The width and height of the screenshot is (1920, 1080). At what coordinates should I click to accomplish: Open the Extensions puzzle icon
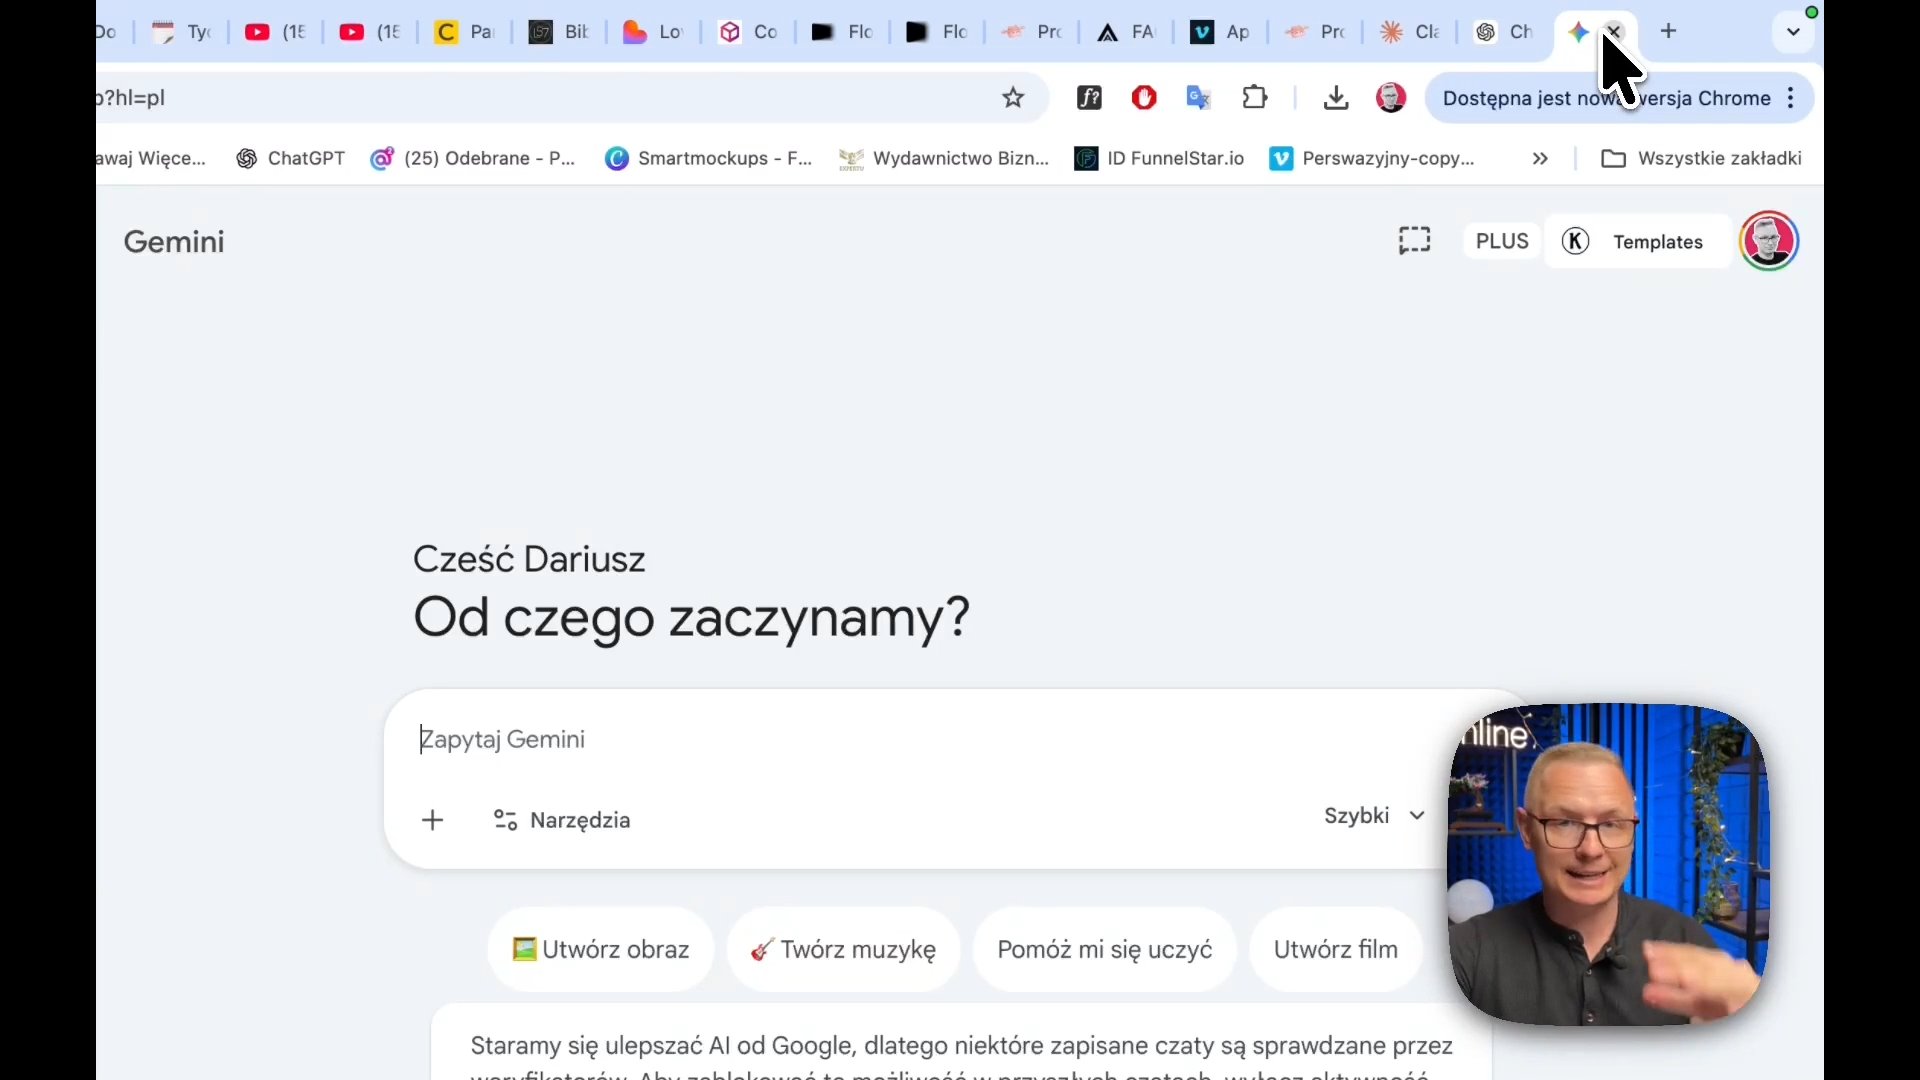click(1254, 98)
